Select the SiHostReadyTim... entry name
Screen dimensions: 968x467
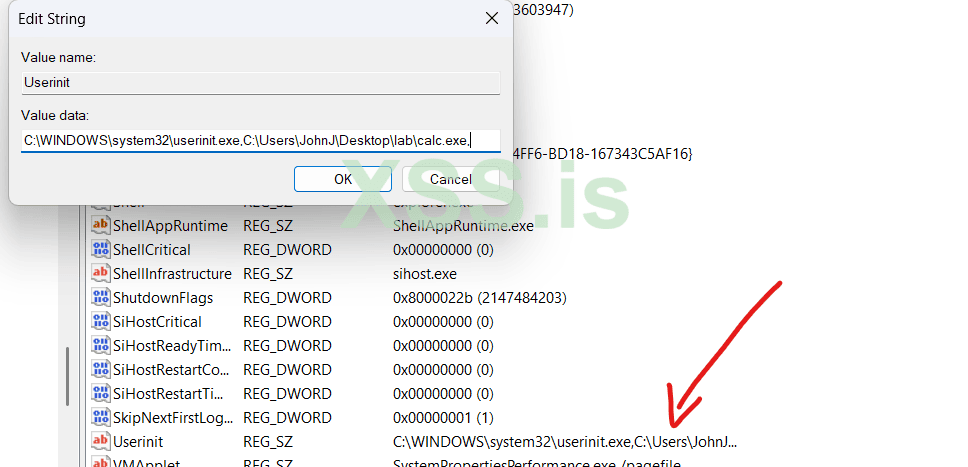[173, 346]
